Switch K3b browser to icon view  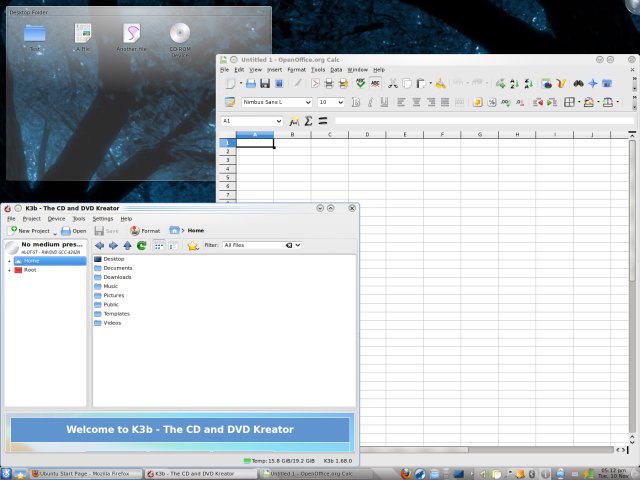pyautogui.click(x=159, y=246)
